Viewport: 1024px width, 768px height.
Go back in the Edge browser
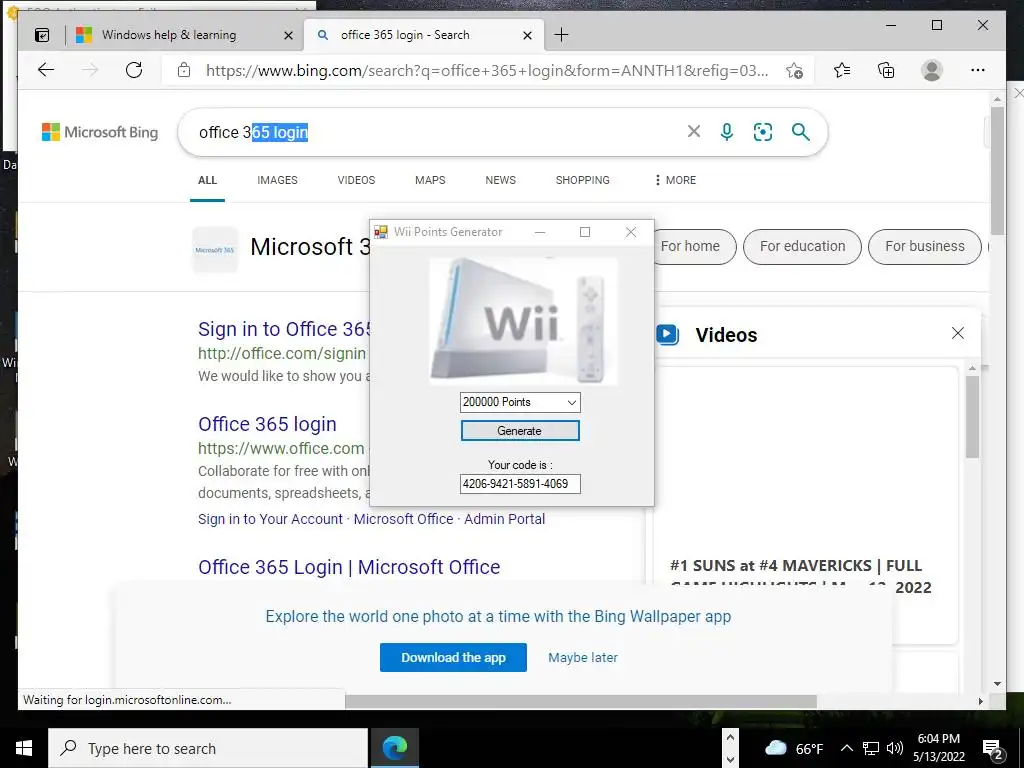point(46,70)
